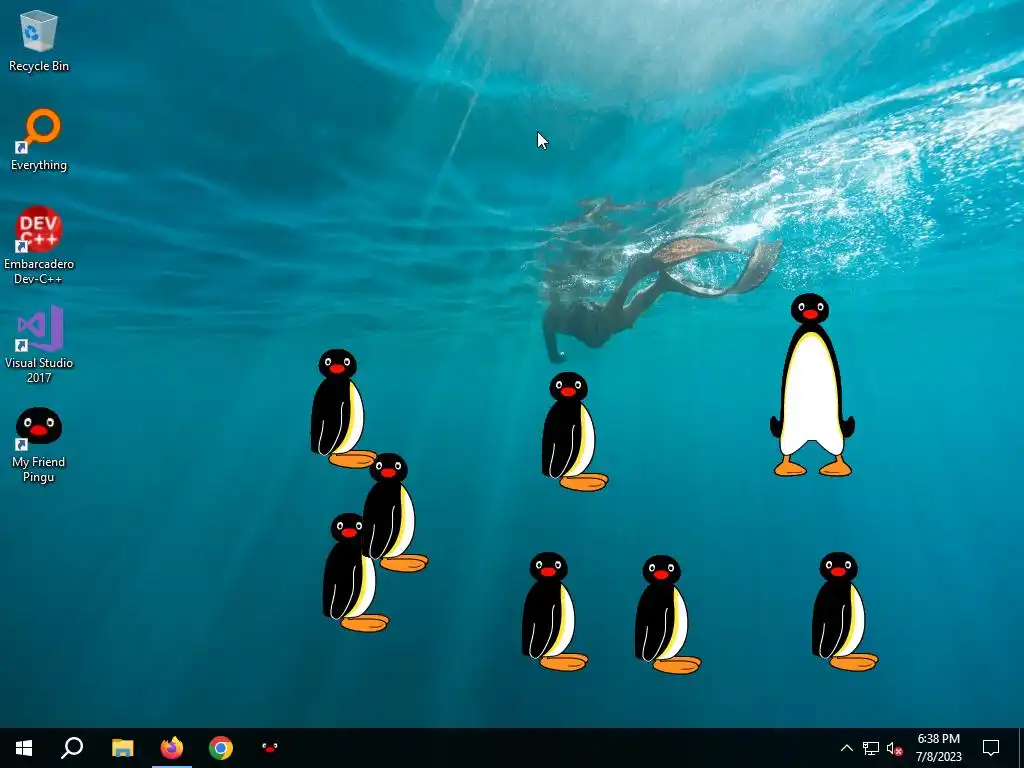Show hidden system tray icons
The height and width of the screenshot is (768, 1024).
tap(846, 748)
